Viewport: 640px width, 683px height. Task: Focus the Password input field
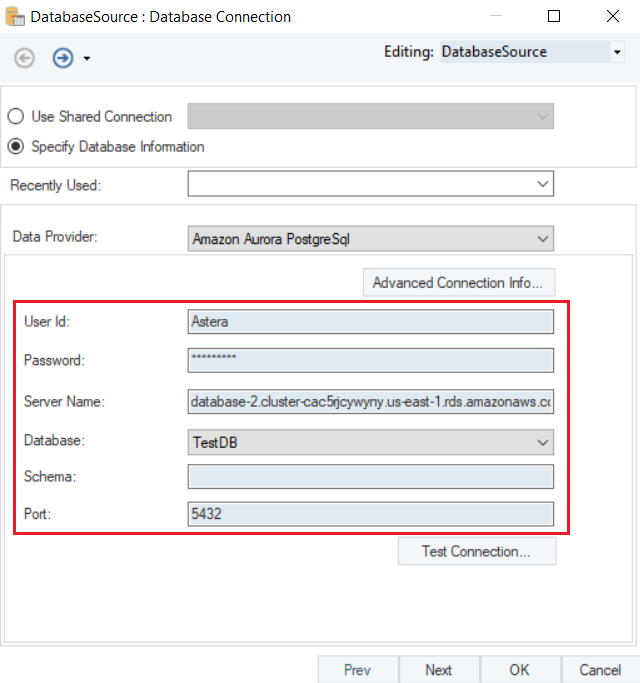pyautogui.click(x=370, y=360)
